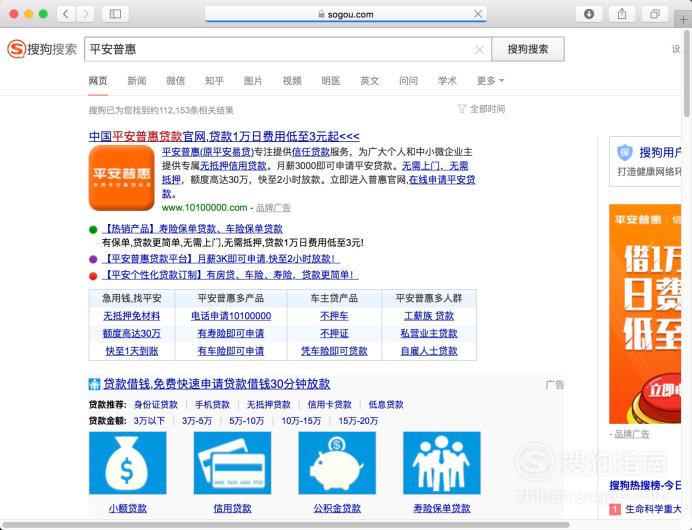Click the 不押车 link
692x530 pixels.
click(334, 316)
